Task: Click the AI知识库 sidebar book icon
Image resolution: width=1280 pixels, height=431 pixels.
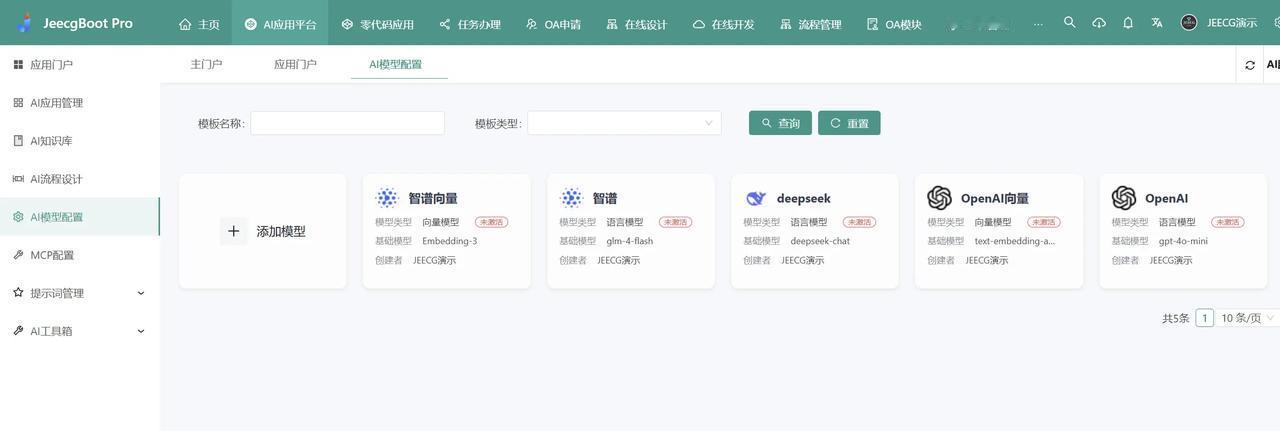Action: coord(18,140)
